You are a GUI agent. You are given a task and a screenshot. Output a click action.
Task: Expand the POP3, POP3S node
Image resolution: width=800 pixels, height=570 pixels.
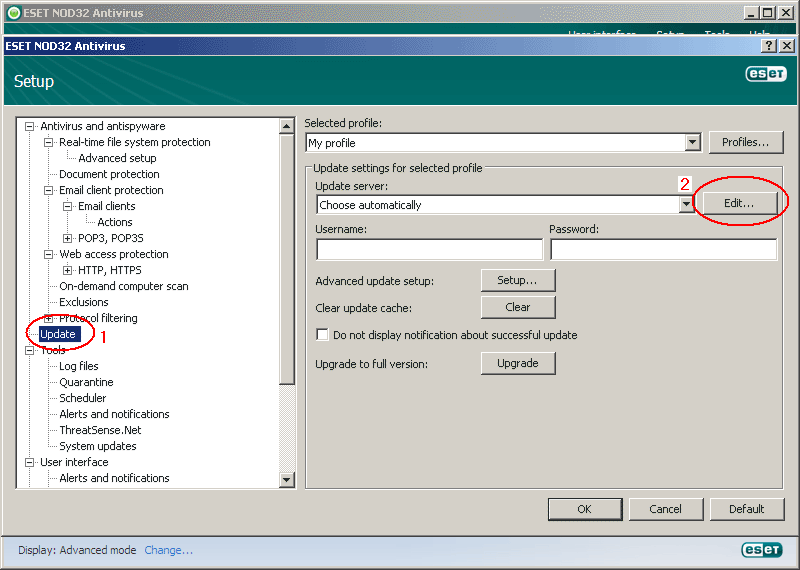[x=67, y=238]
